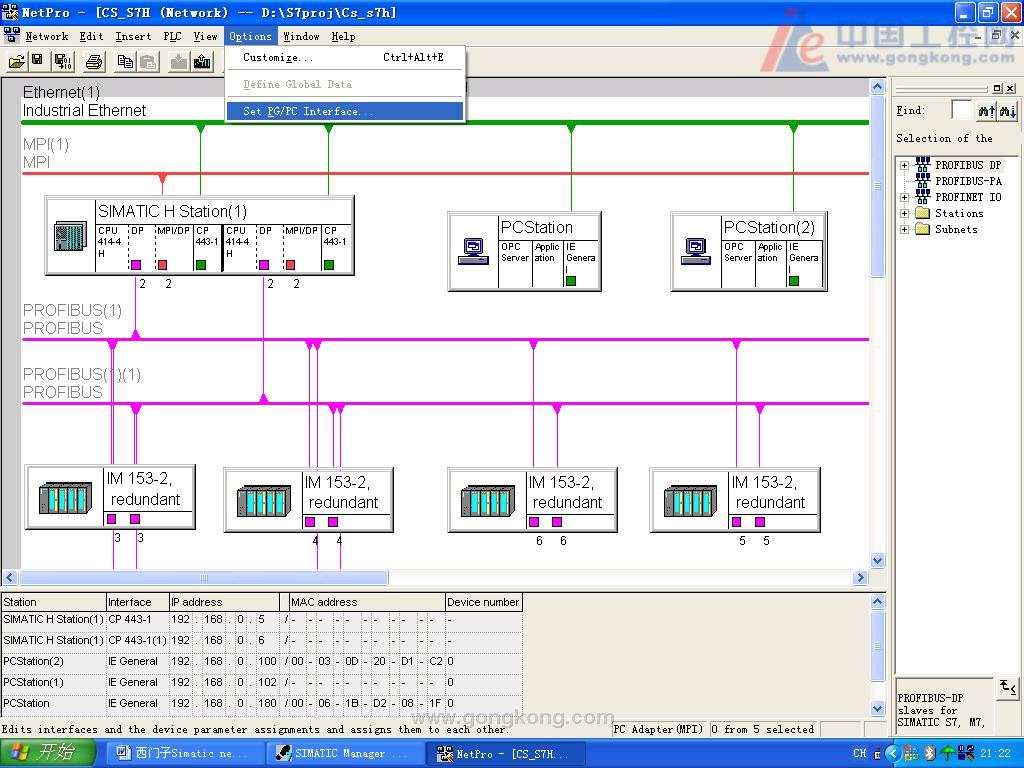Select the PROFIBUS DP catalog entry
The image size is (1024, 768).
[x=968, y=165]
